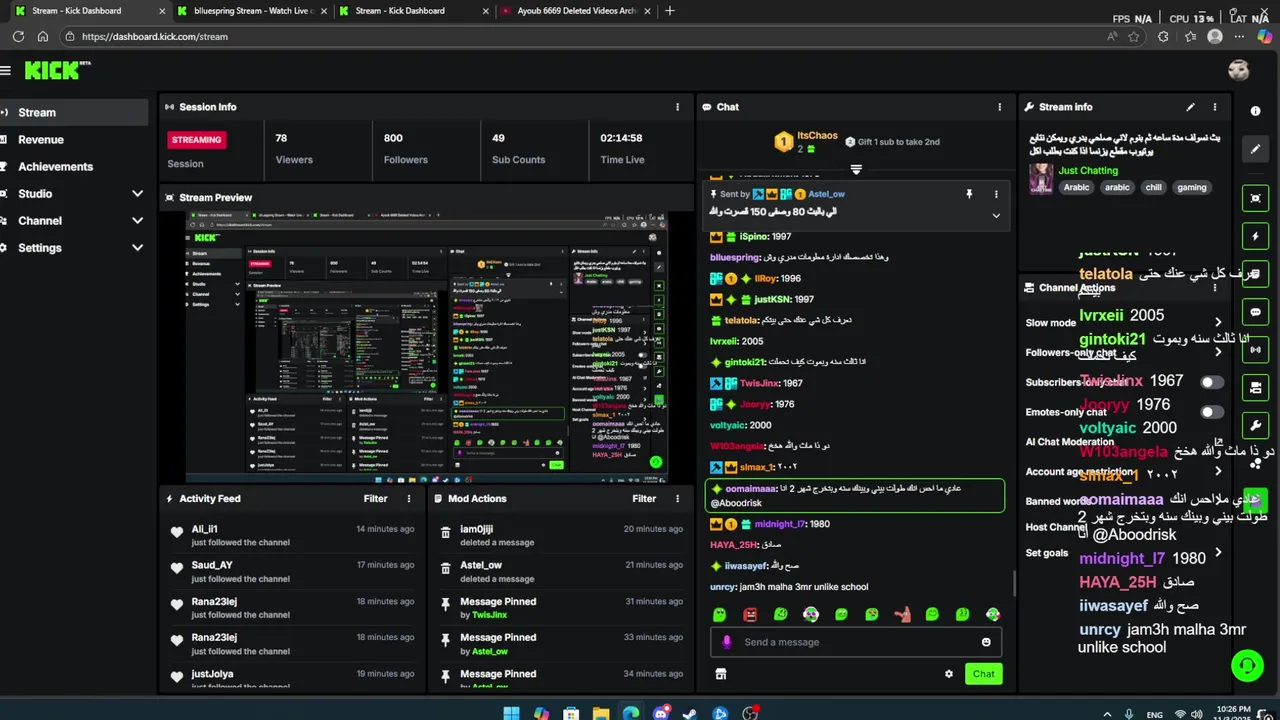1280x720 pixels.
Task: Click the purple chat identity icon
Action: click(x=727, y=642)
